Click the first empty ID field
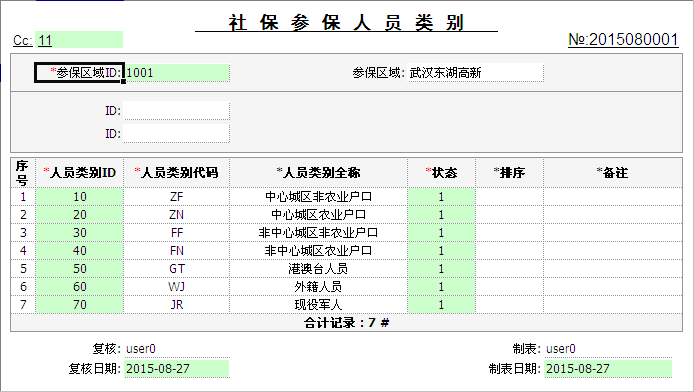Screen dimensions: 694x392 176,111
